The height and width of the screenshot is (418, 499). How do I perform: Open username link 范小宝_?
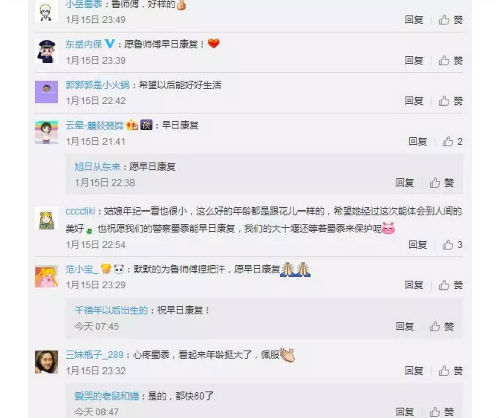point(82,269)
